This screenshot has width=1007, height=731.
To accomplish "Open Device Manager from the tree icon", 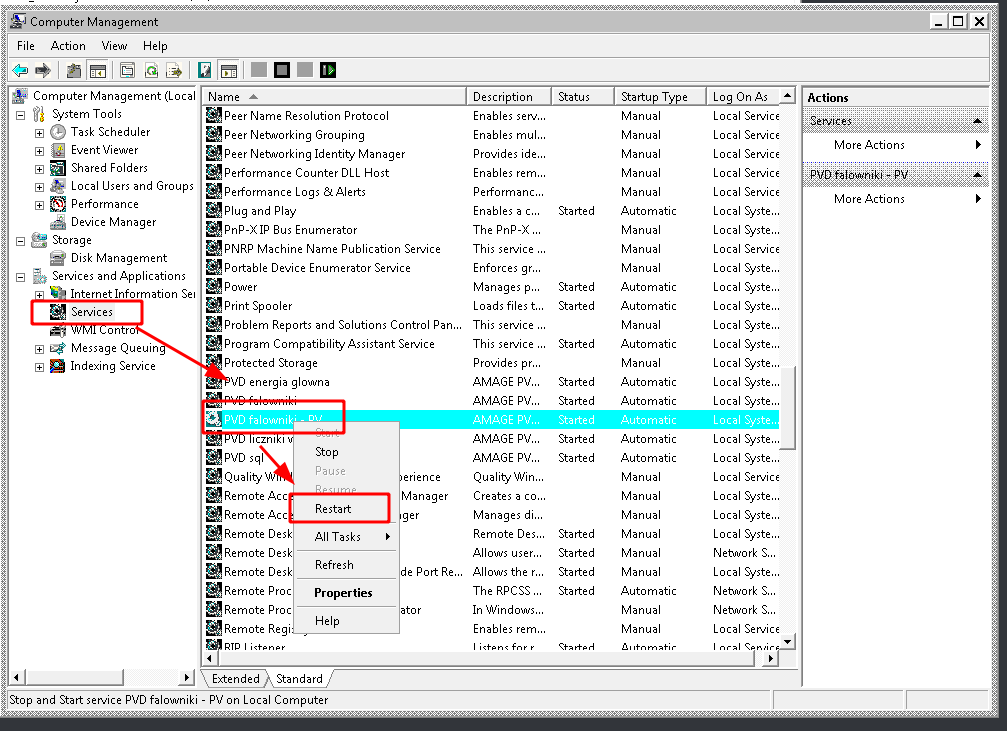I will (x=58, y=222).
